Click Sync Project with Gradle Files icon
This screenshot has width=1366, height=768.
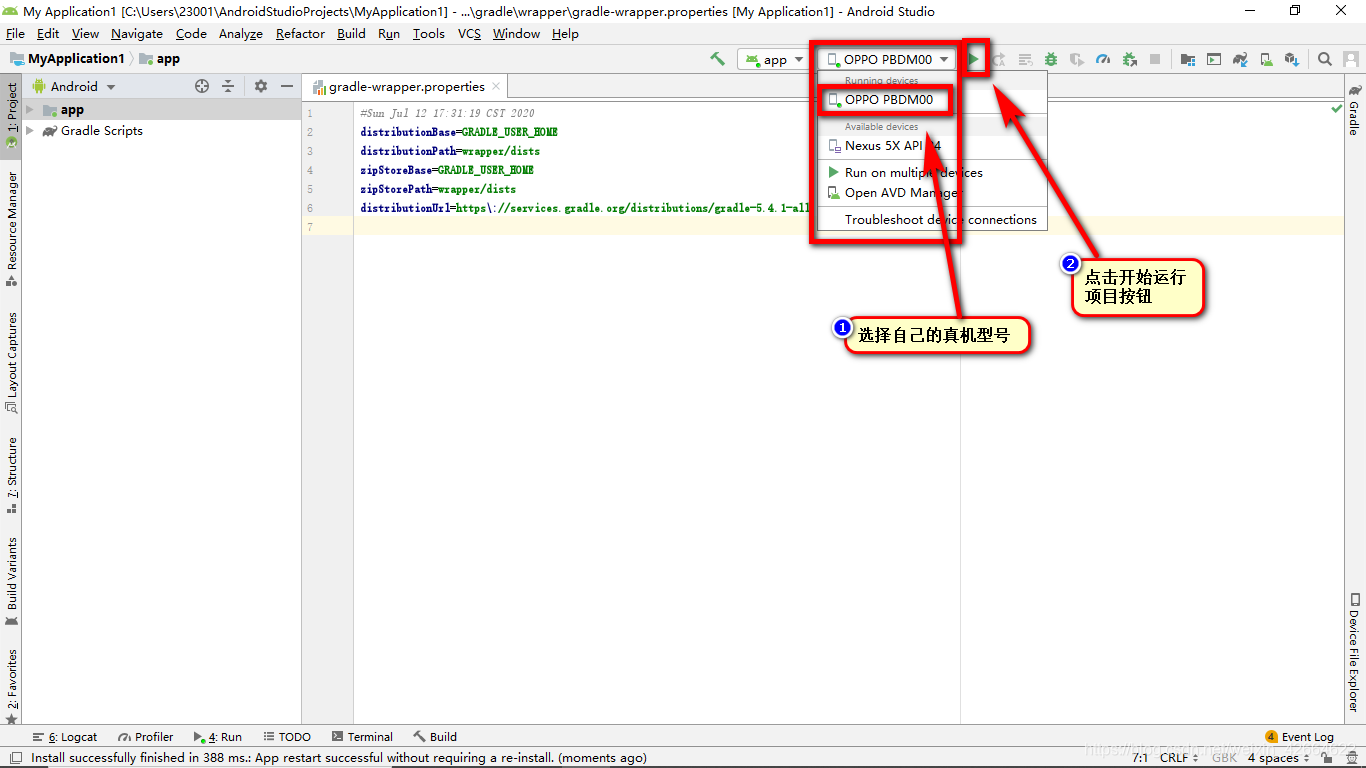click(x=1240, y=59)
